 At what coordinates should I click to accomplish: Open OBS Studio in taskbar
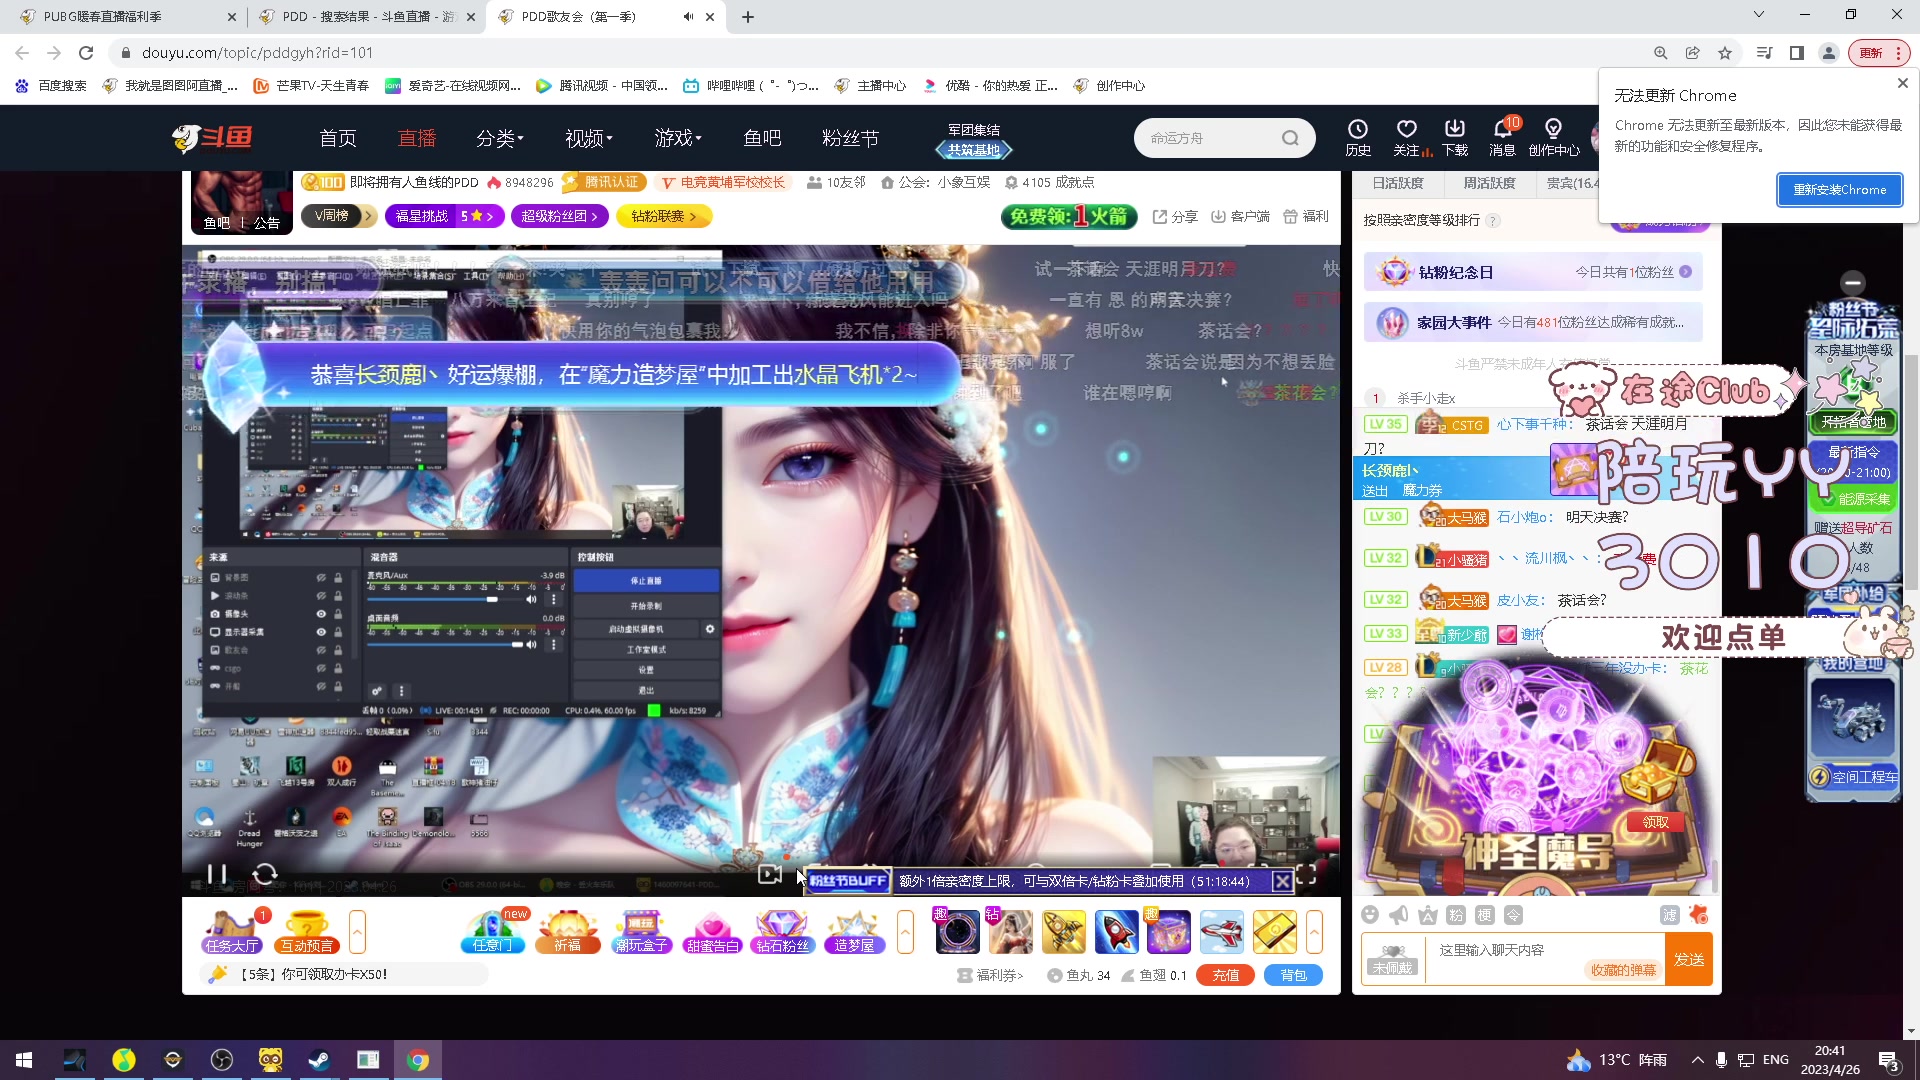click(222, 1060)
